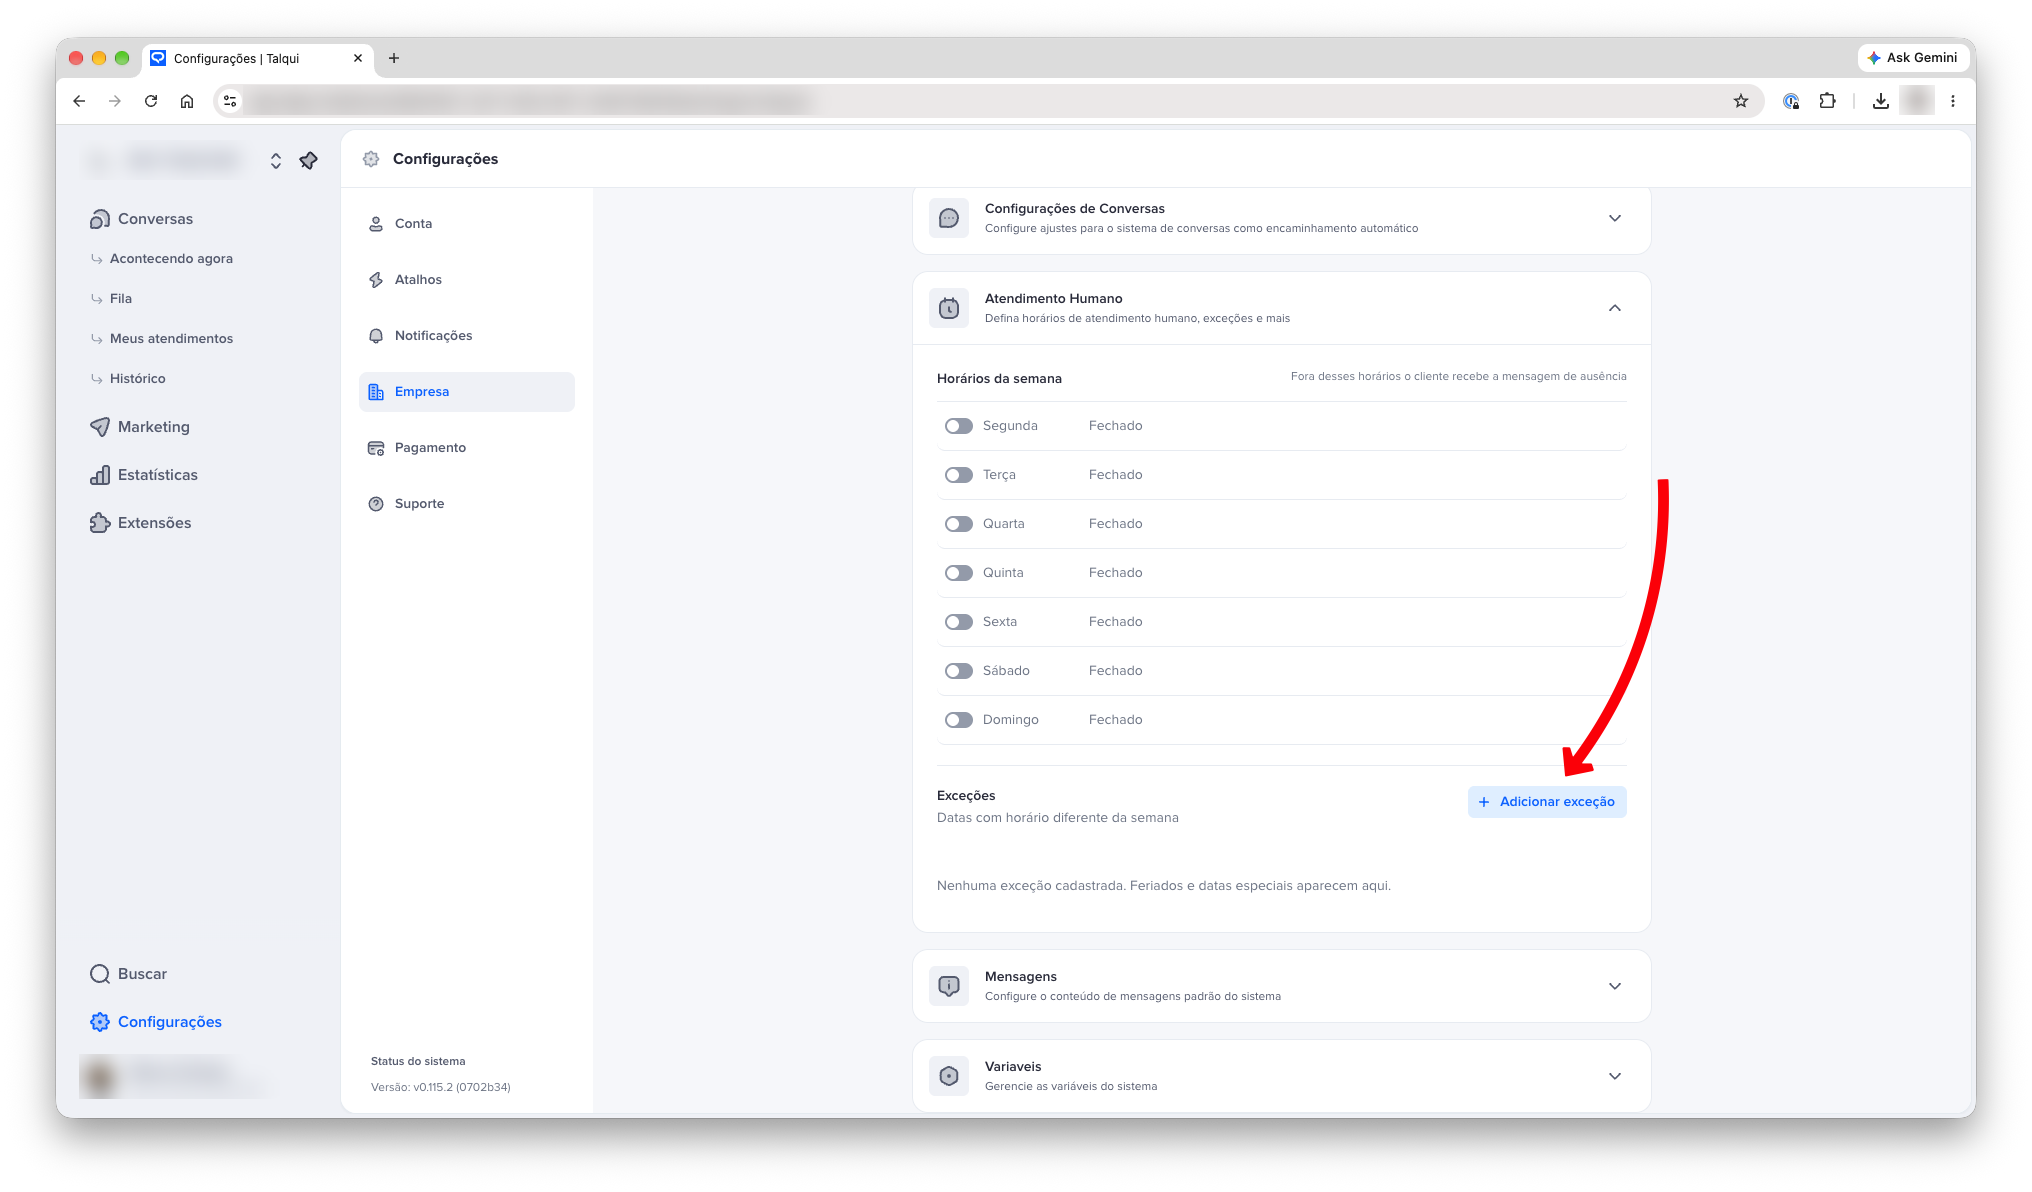The width and height of the screenshot is (2032, 1192).
Task: Go to the browser home page
Action: [187, 101]
